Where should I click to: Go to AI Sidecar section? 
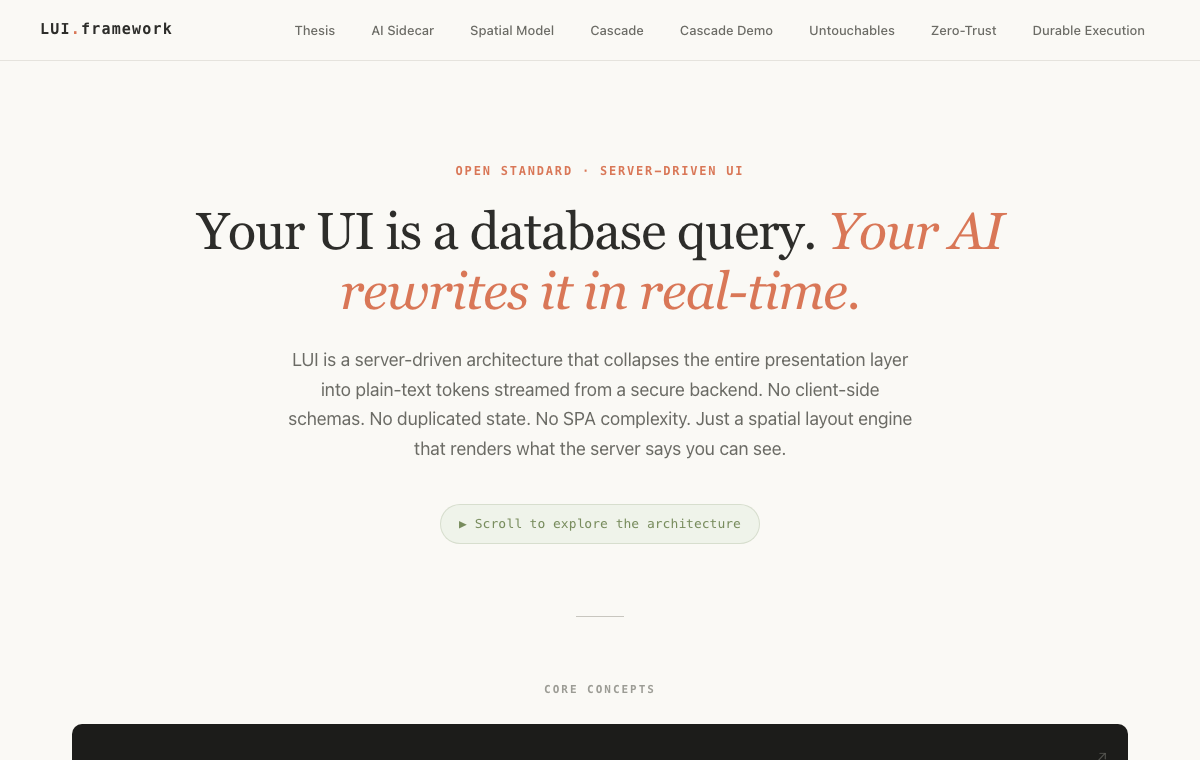[x=403, y=31]
